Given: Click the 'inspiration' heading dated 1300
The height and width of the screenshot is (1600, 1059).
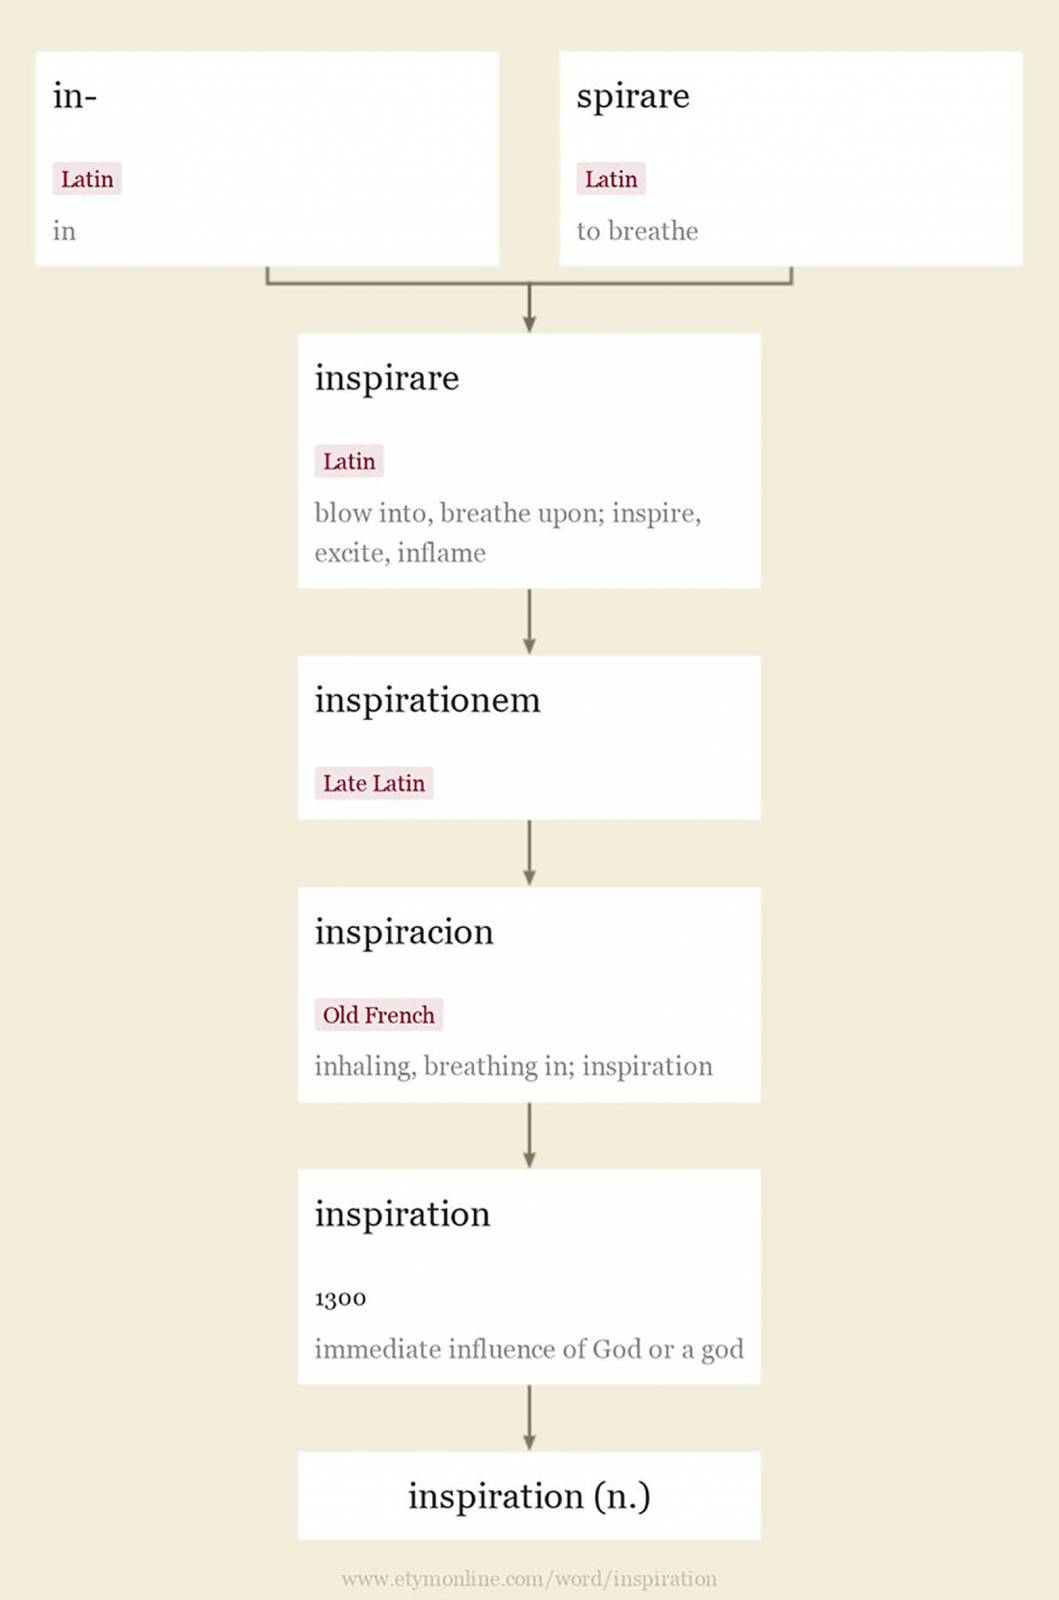Looking at the screenshot, I should [402, 1215].
